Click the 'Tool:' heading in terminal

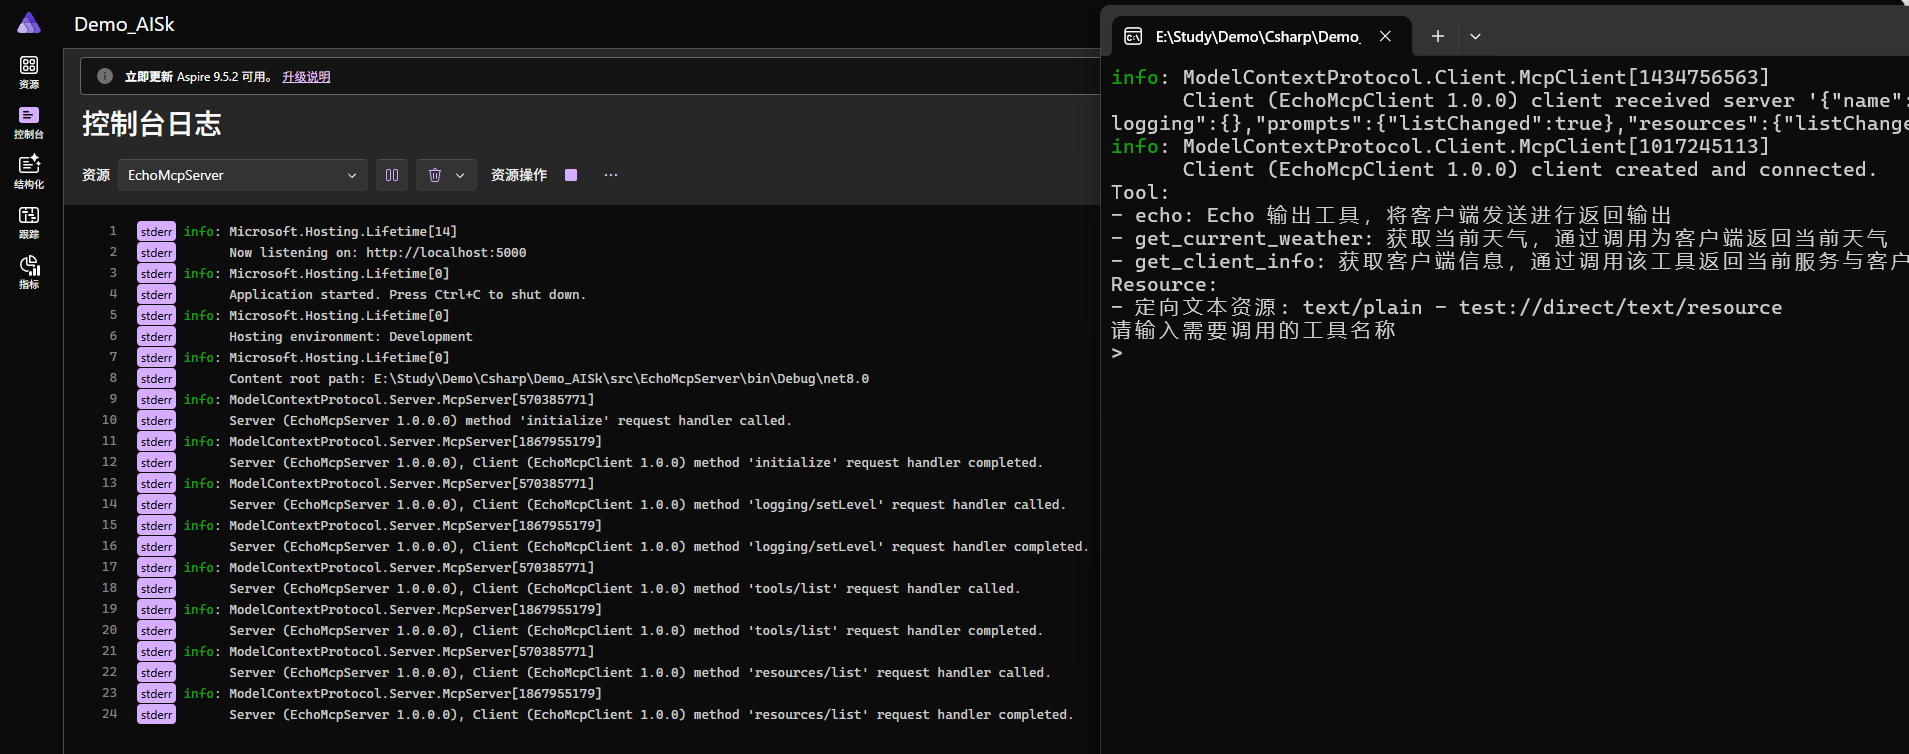click(x=1140, y=192)
